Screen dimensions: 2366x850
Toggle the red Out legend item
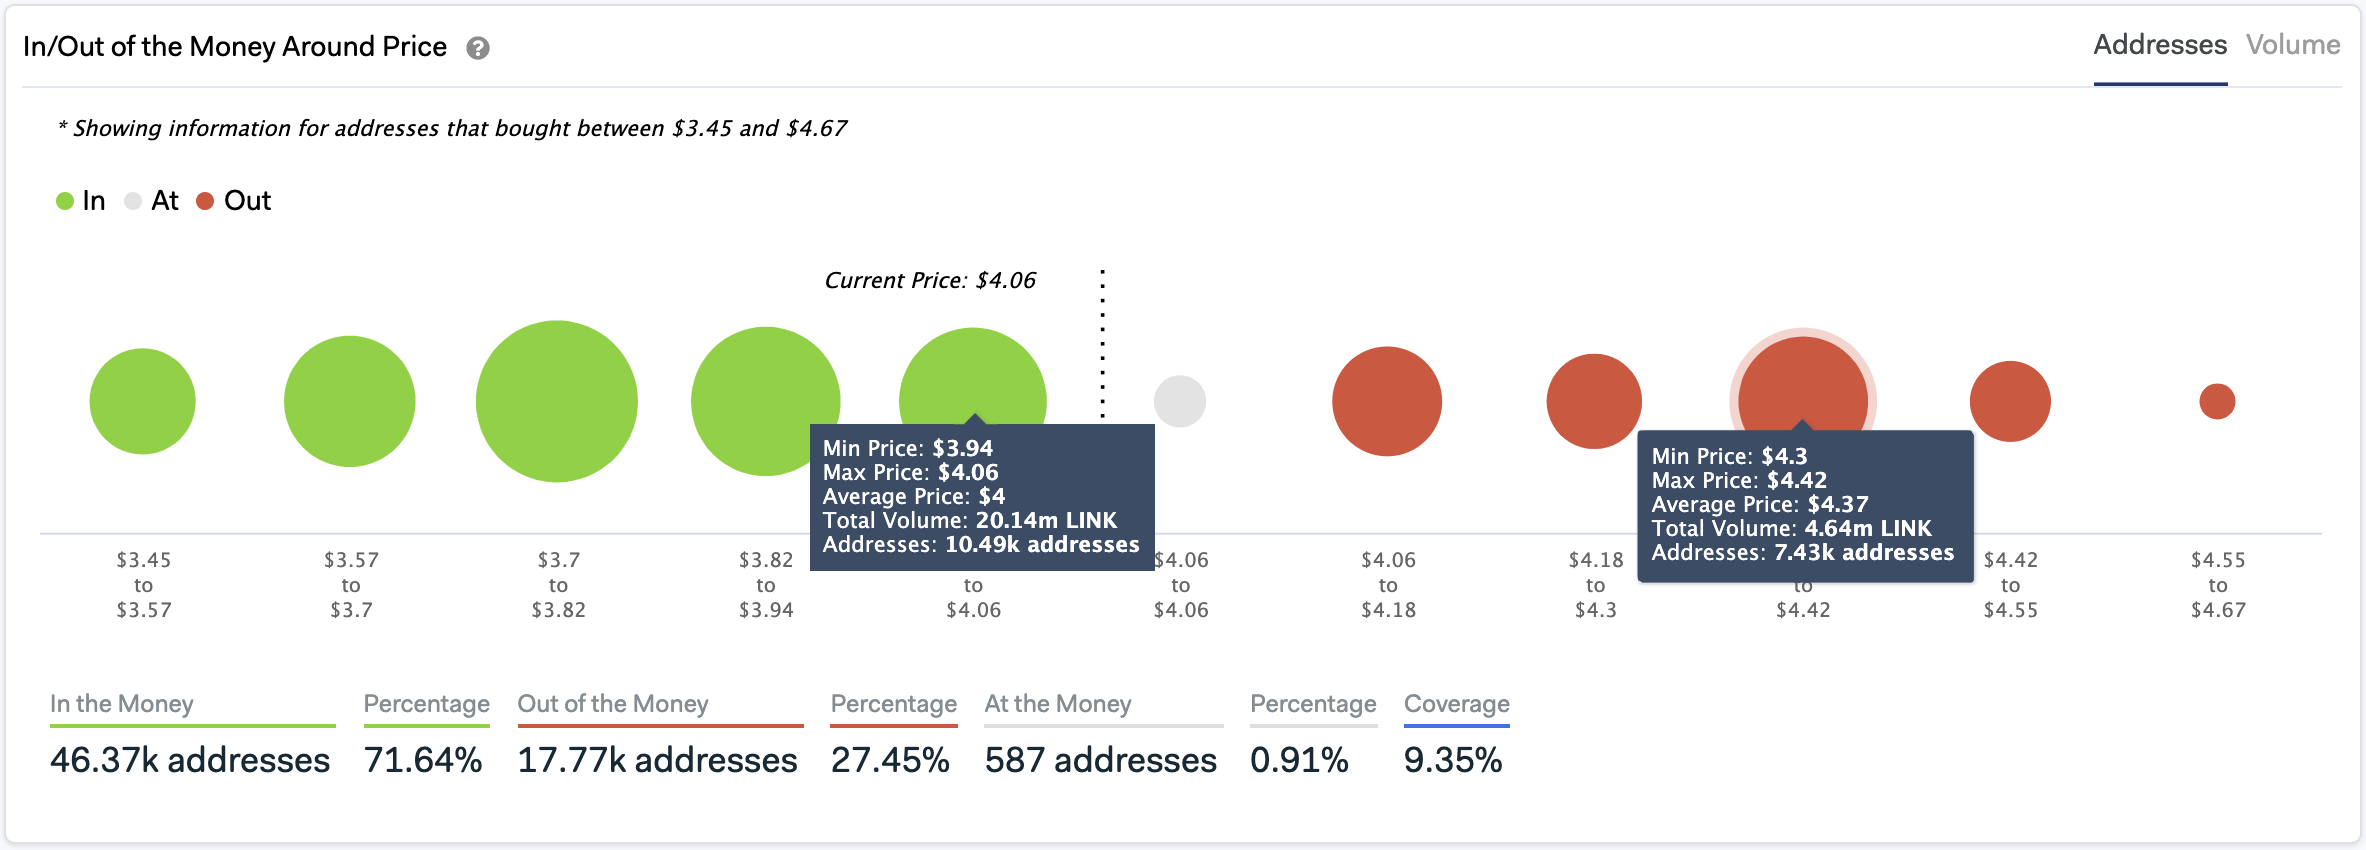coord(234,201)
